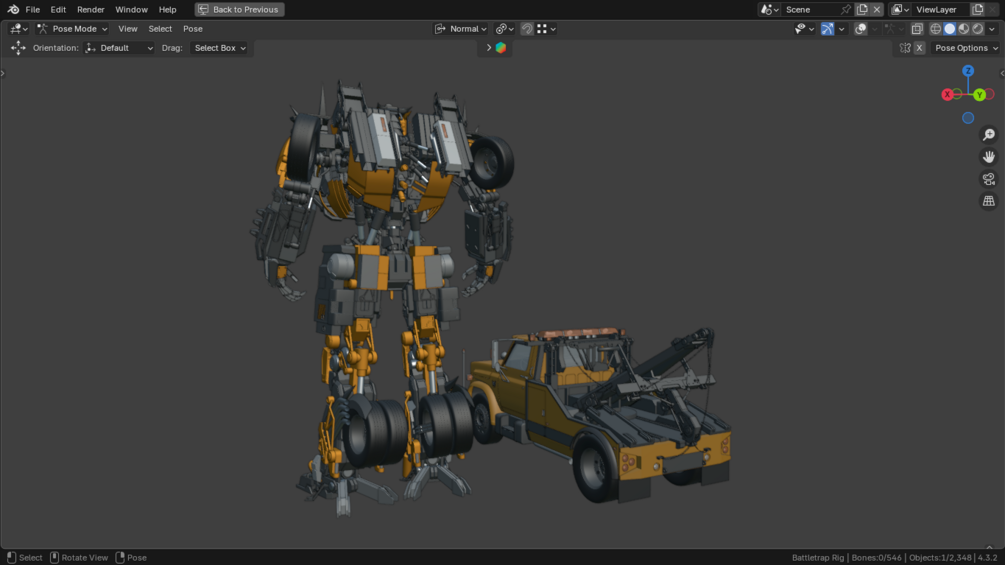Screen dimensions: 1005x565
Task: Open the Pose Options dropdown
Action: pos(965,48)
